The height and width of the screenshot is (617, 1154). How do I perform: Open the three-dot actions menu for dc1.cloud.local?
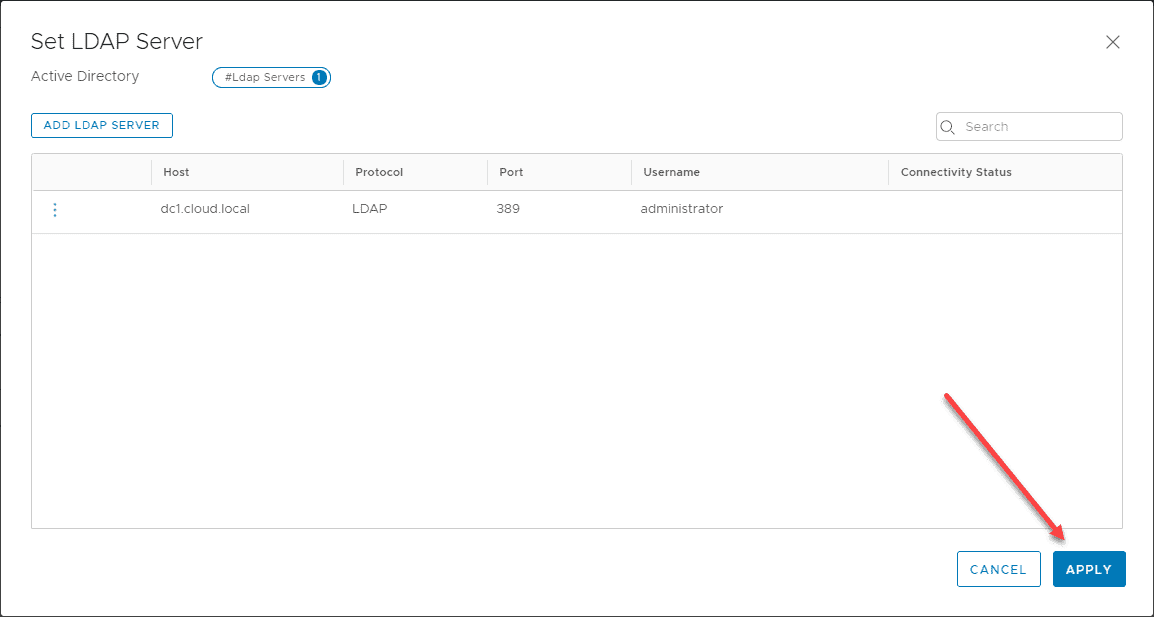click(55, 210)
